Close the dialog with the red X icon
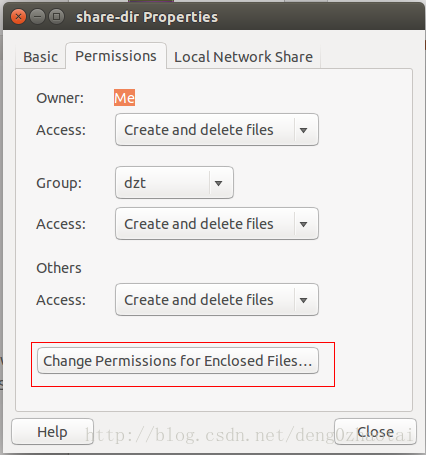The height and width of the screenshot is (455, 426). point(18,16)
